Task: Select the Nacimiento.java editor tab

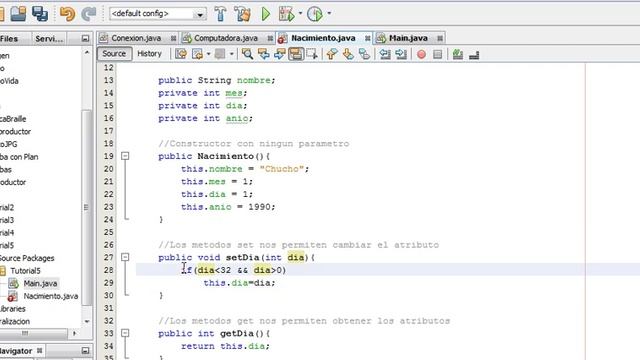Action: pos(323,38)
